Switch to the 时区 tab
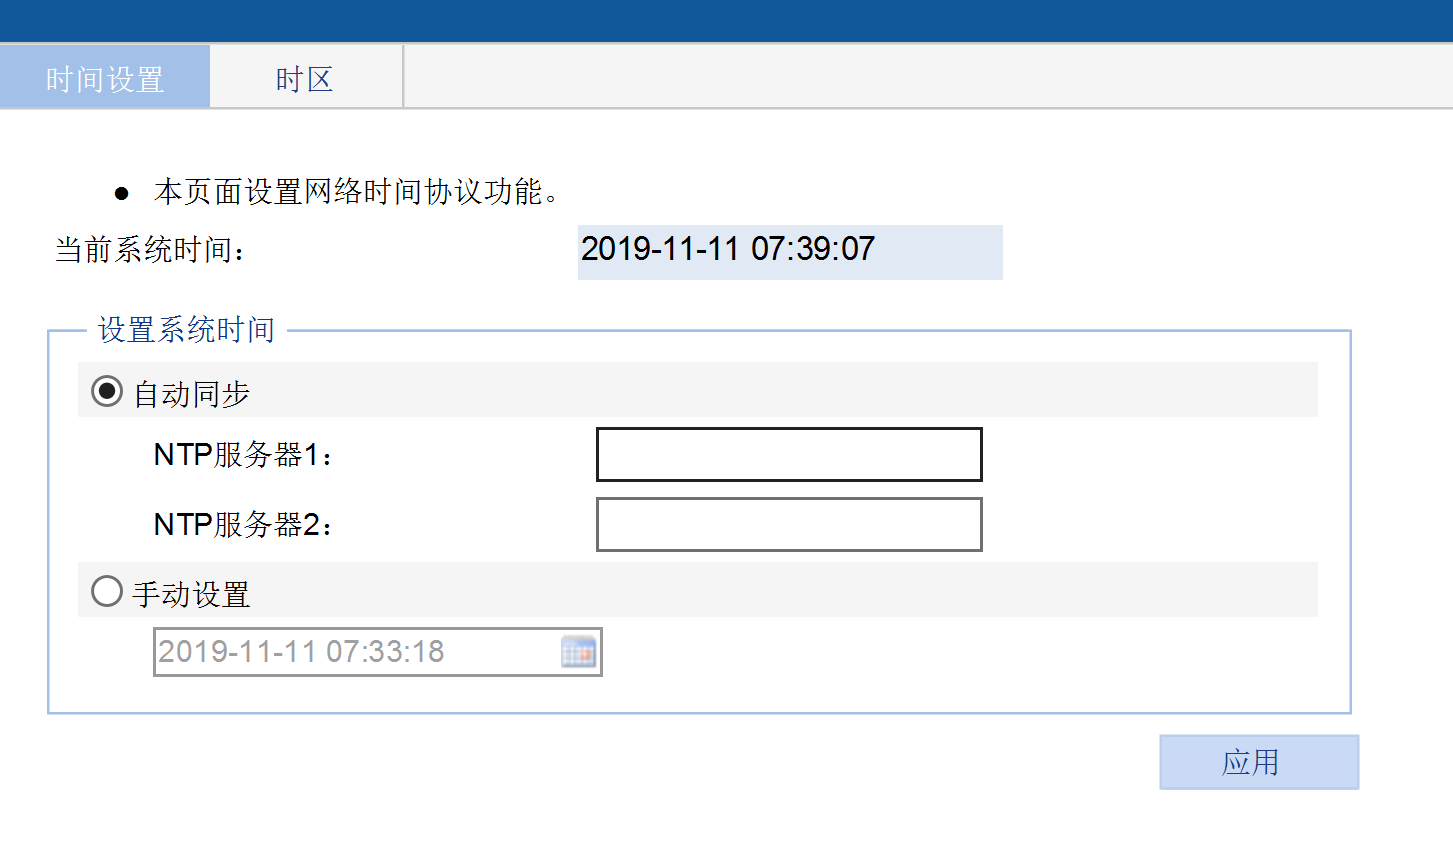This screenshot has height=868, width=1453. click(305, 78)
